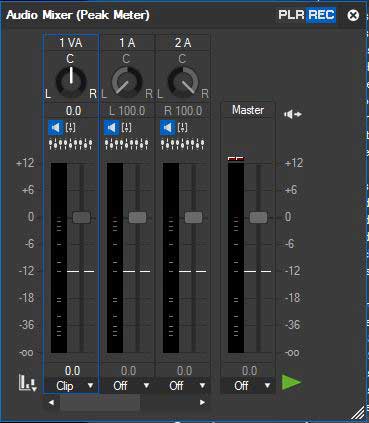369x423 pixels.
Task: Click the 1 VA peak level meter
Action: (59, 258)
